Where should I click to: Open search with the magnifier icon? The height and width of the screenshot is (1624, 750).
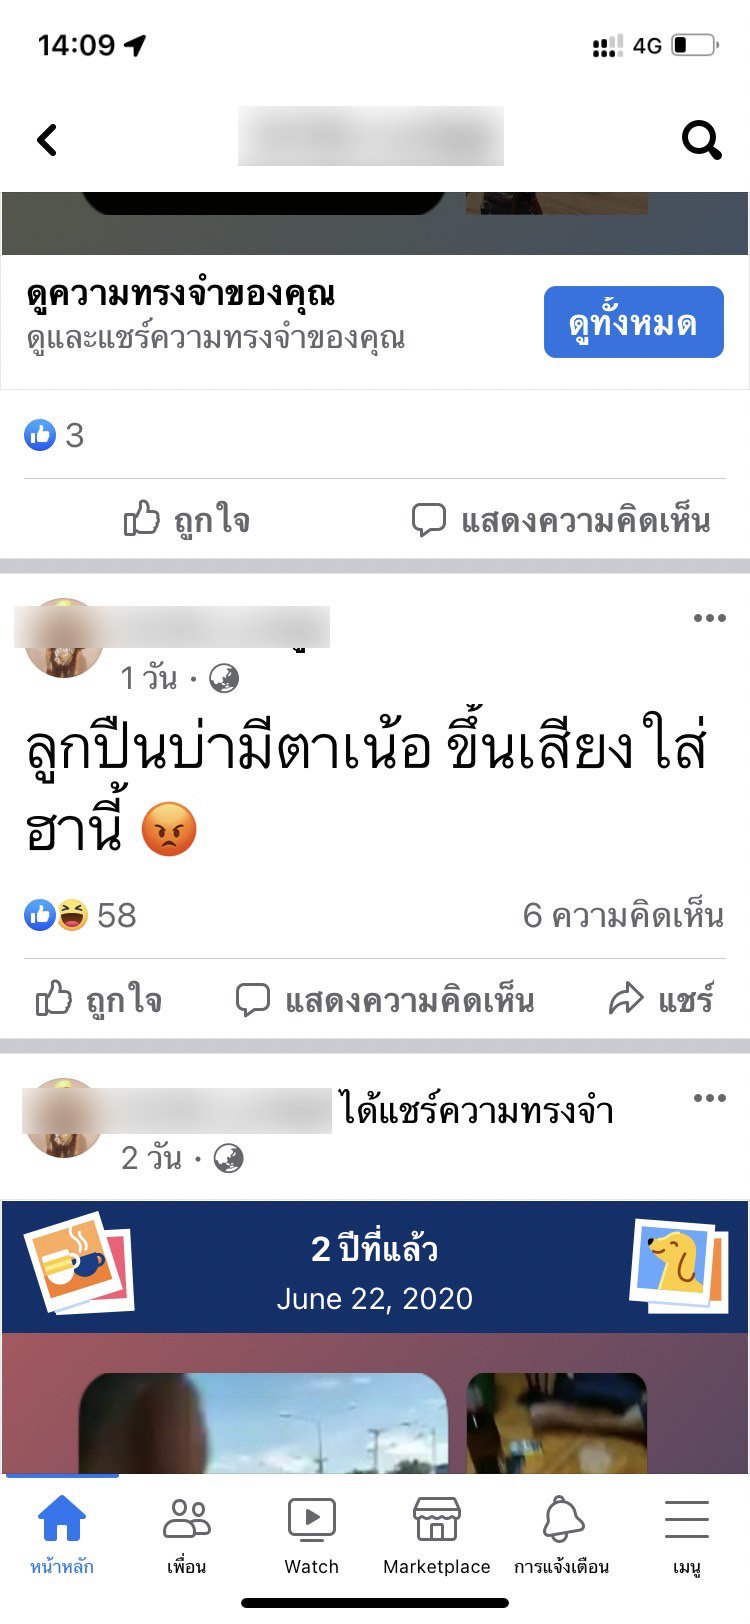tap(701, 140)
